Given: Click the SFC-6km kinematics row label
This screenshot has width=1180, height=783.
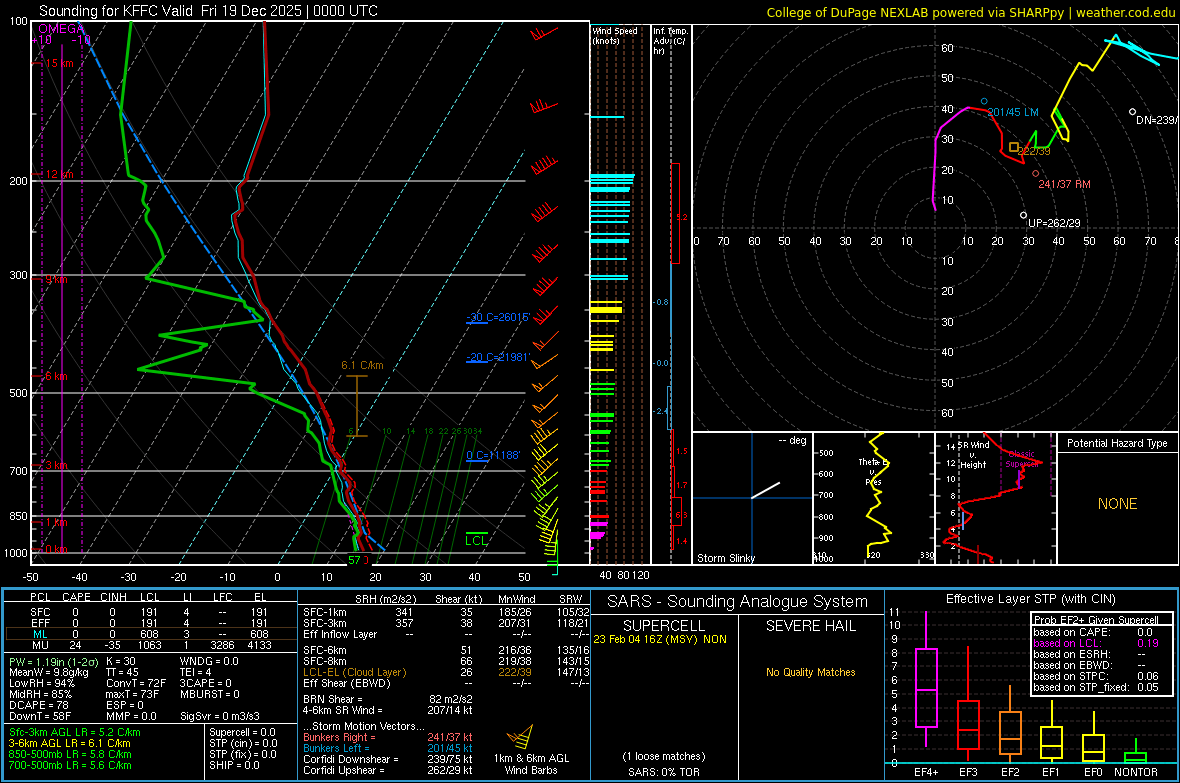Looking at the screenshot, I should [325, 650].
